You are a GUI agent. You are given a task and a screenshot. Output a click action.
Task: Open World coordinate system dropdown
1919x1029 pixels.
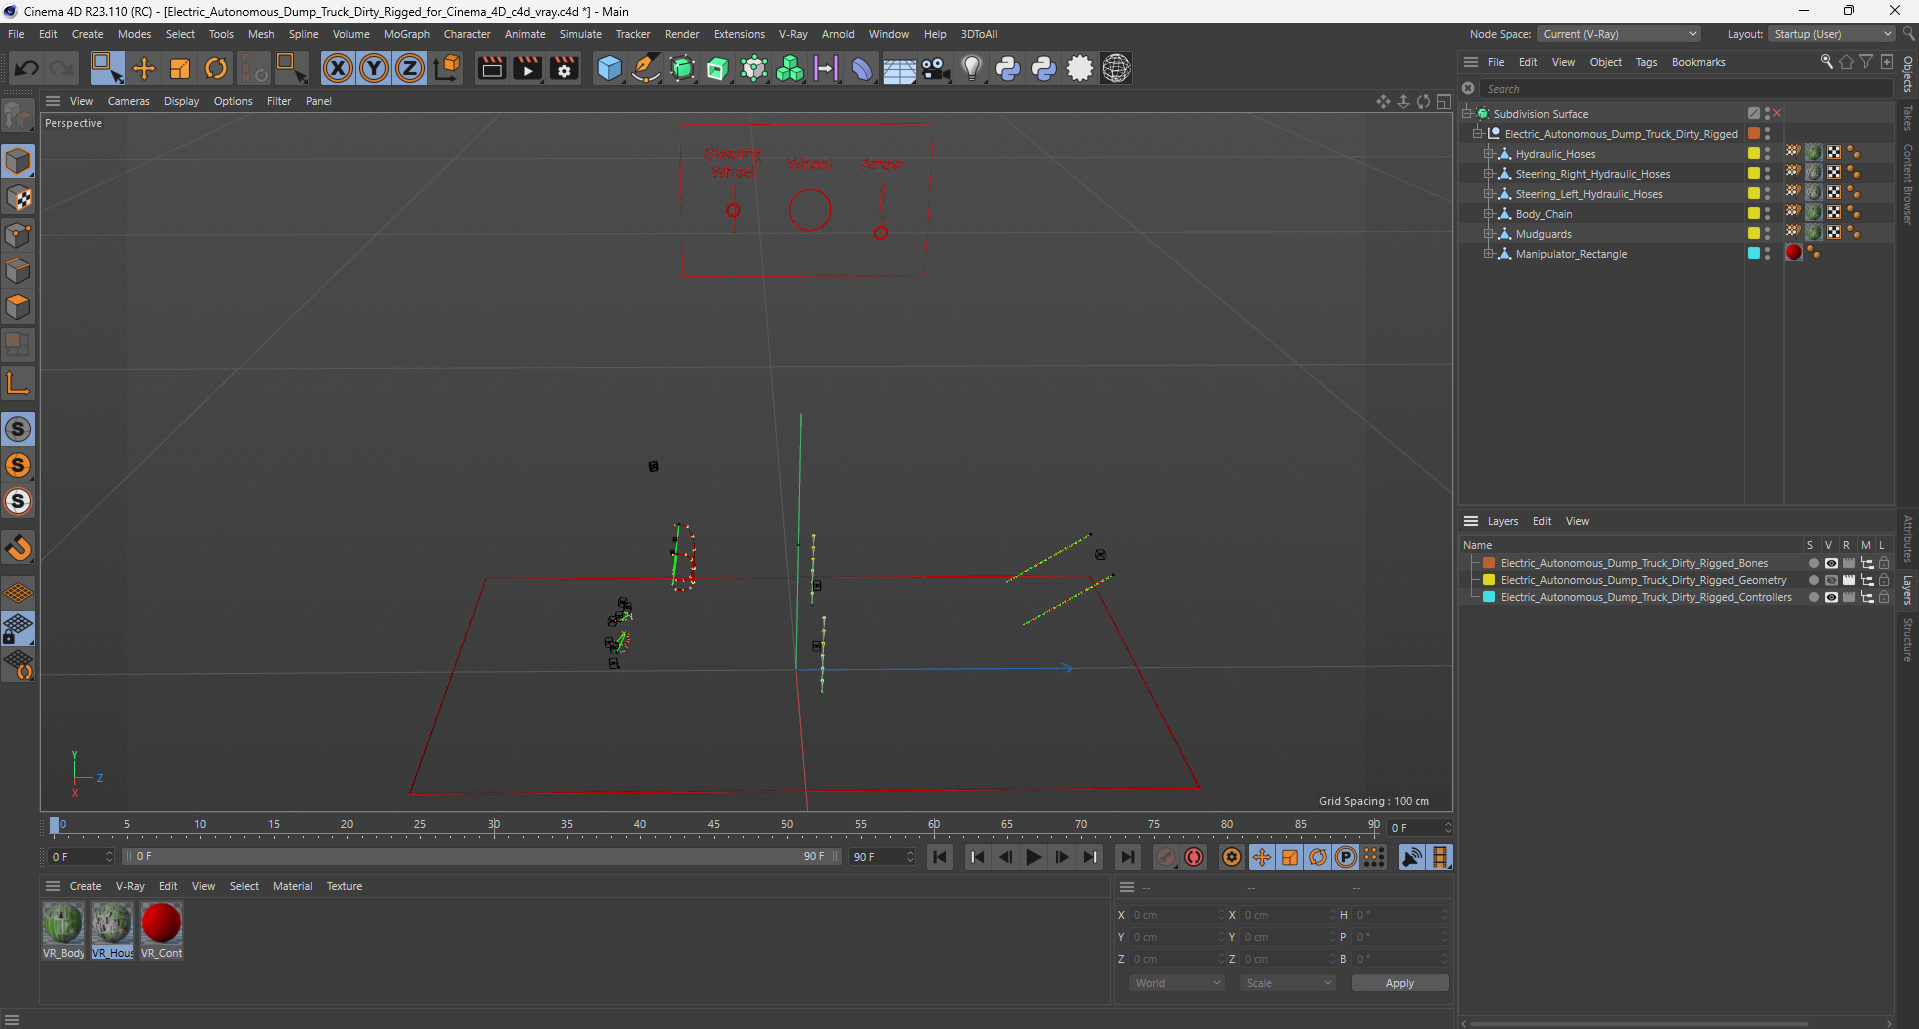click(x=1177, y=983)
